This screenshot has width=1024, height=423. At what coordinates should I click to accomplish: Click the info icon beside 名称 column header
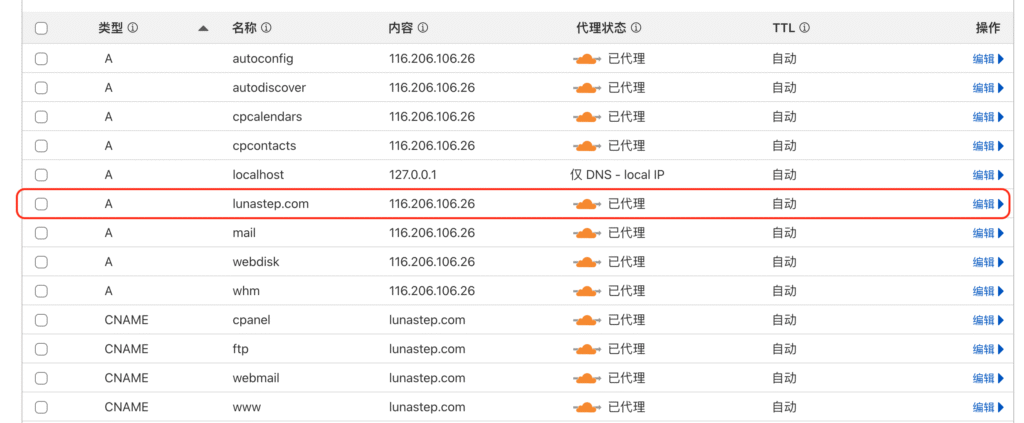[266, 28]
